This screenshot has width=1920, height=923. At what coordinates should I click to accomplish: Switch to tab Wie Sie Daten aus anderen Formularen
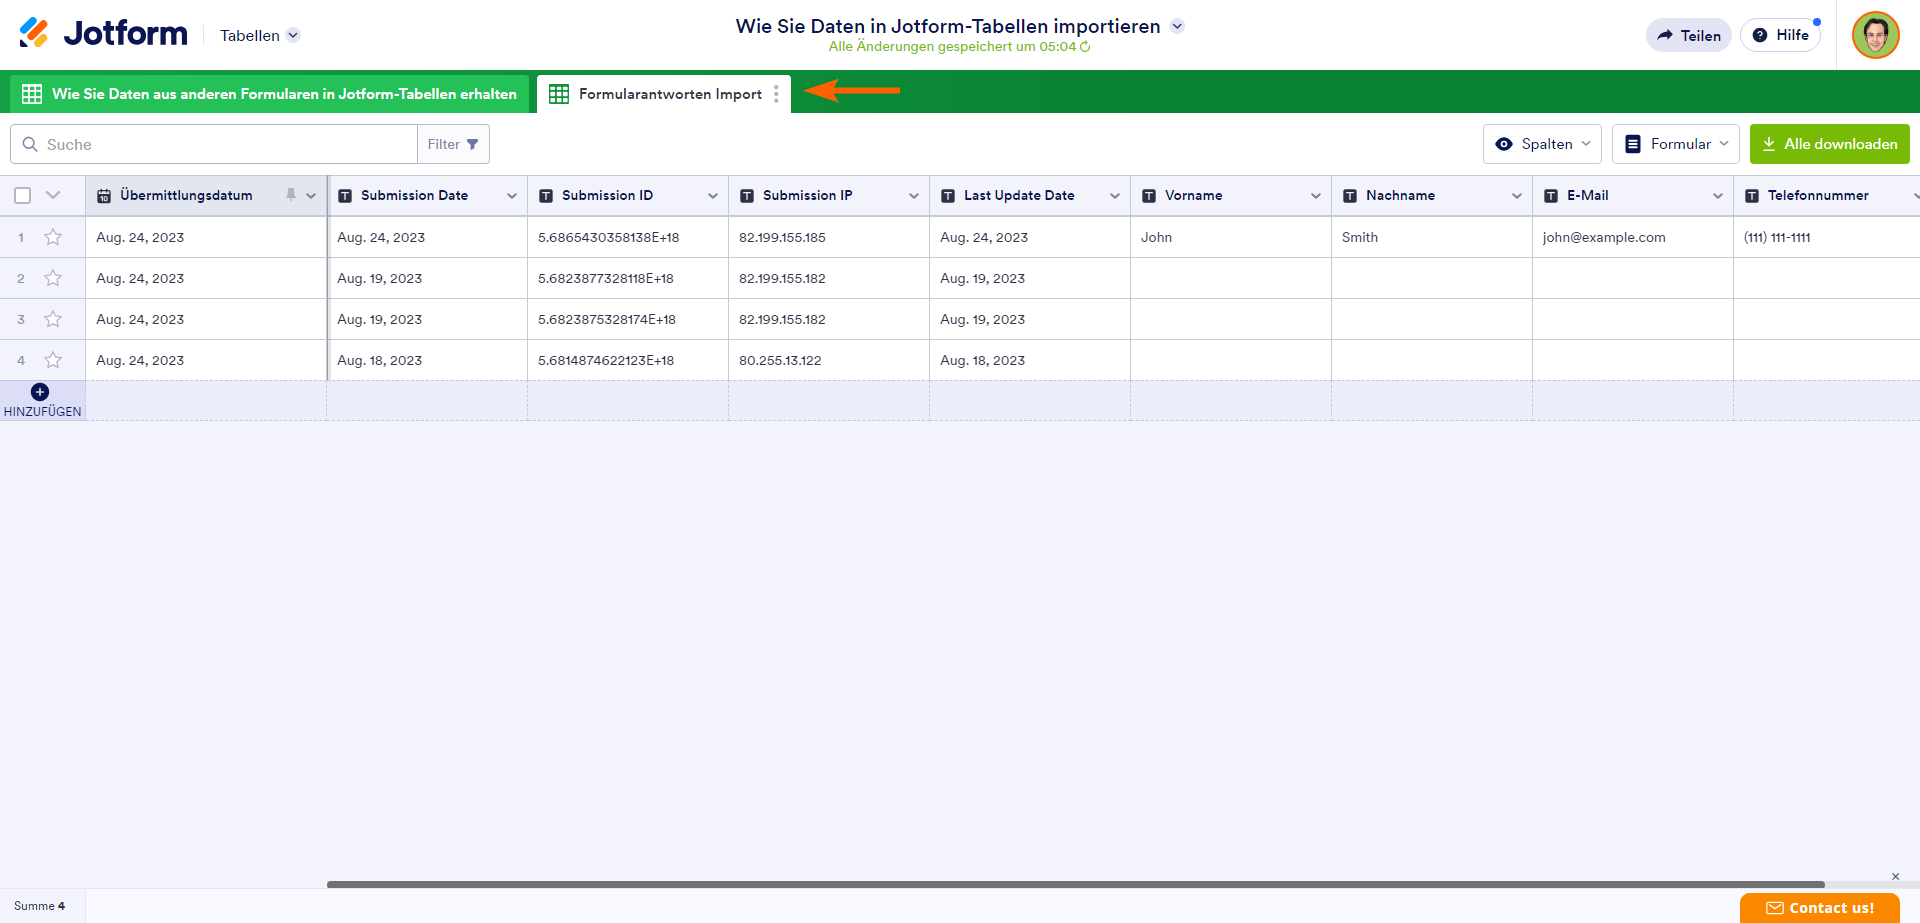(270, 94)
